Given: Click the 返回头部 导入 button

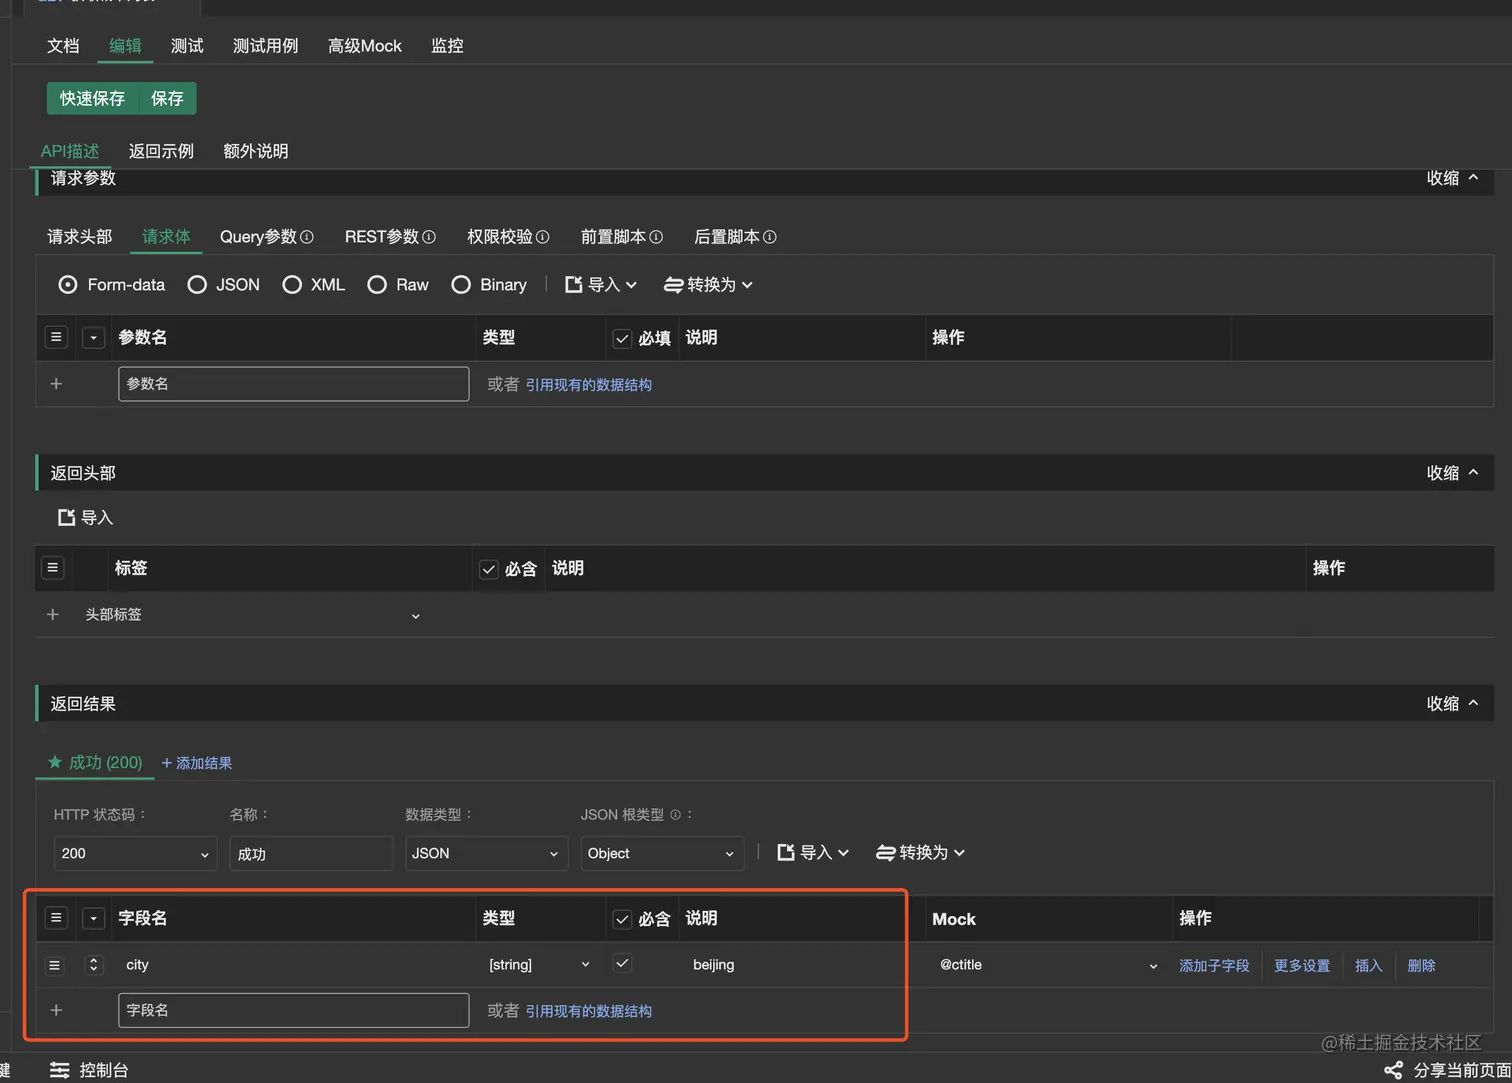Looking at the screenshot, I should 86,517.
